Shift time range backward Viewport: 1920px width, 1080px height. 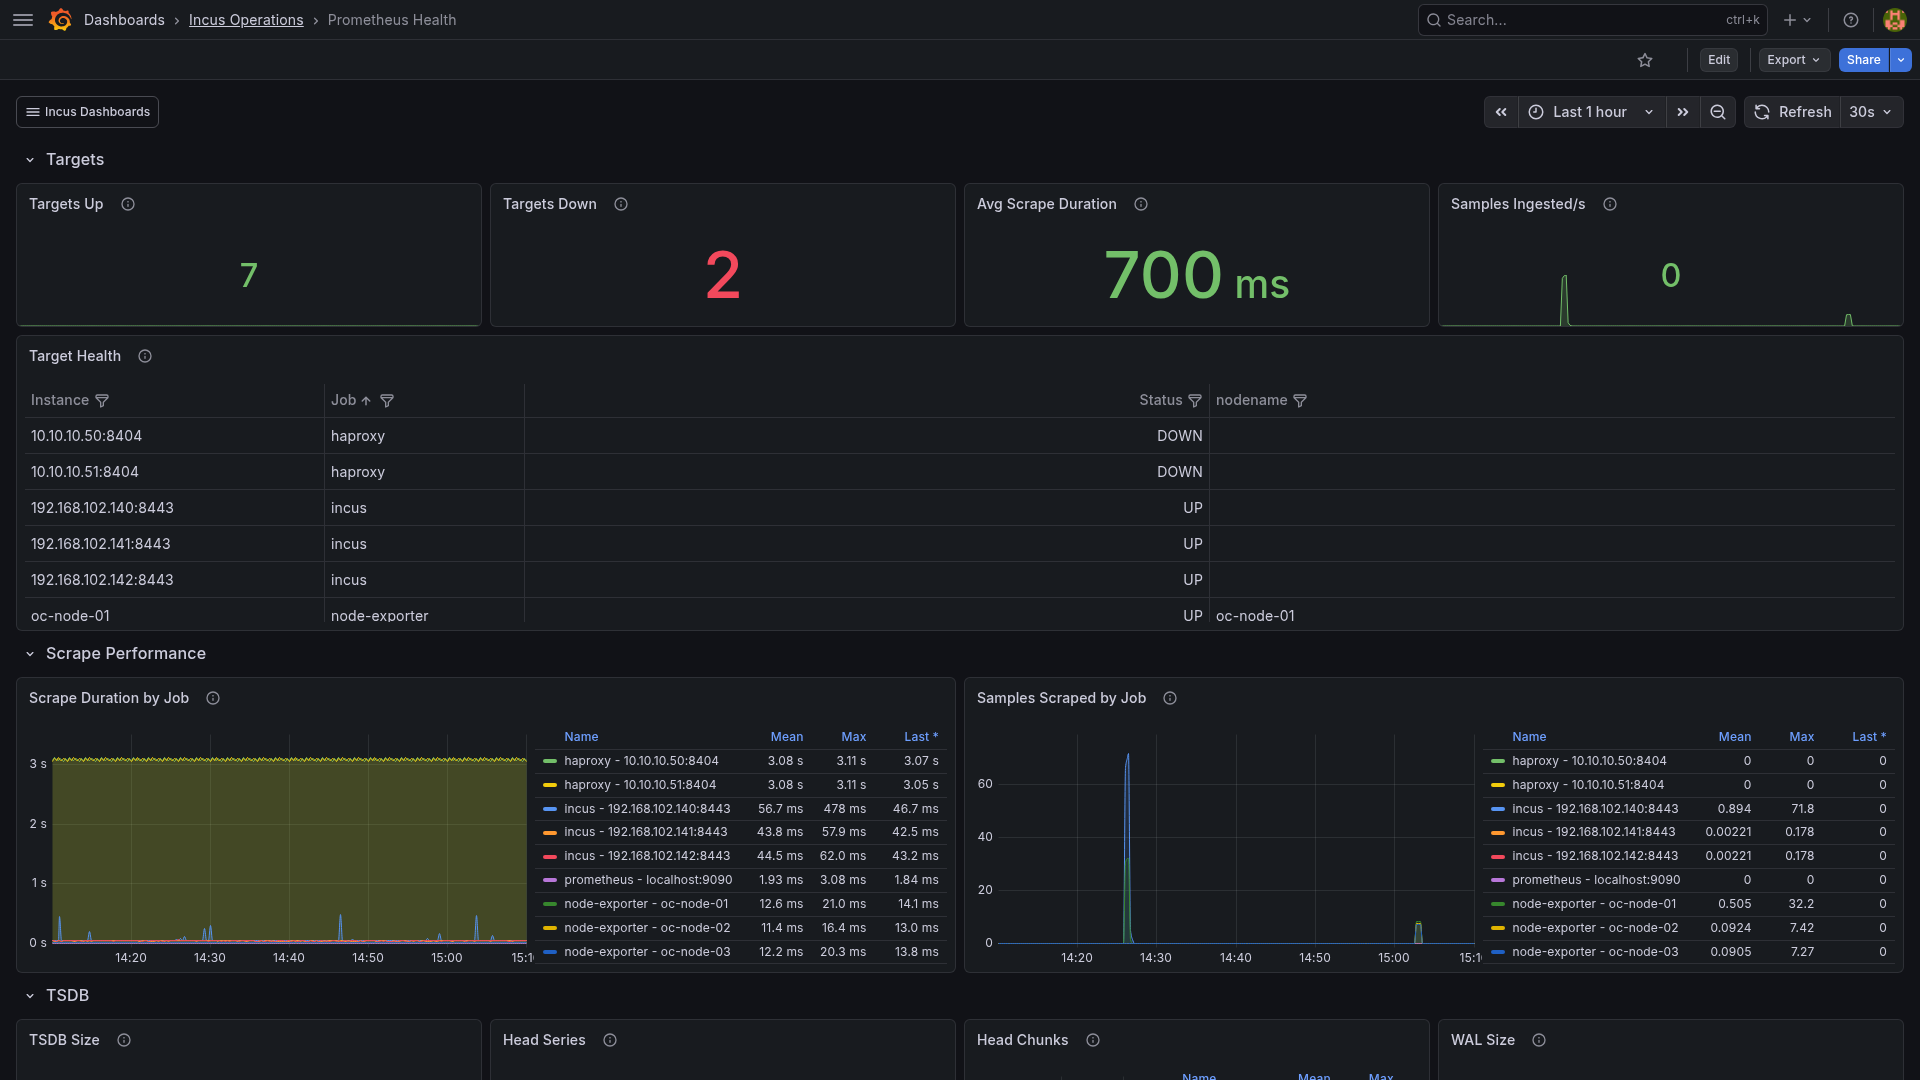1501,112
